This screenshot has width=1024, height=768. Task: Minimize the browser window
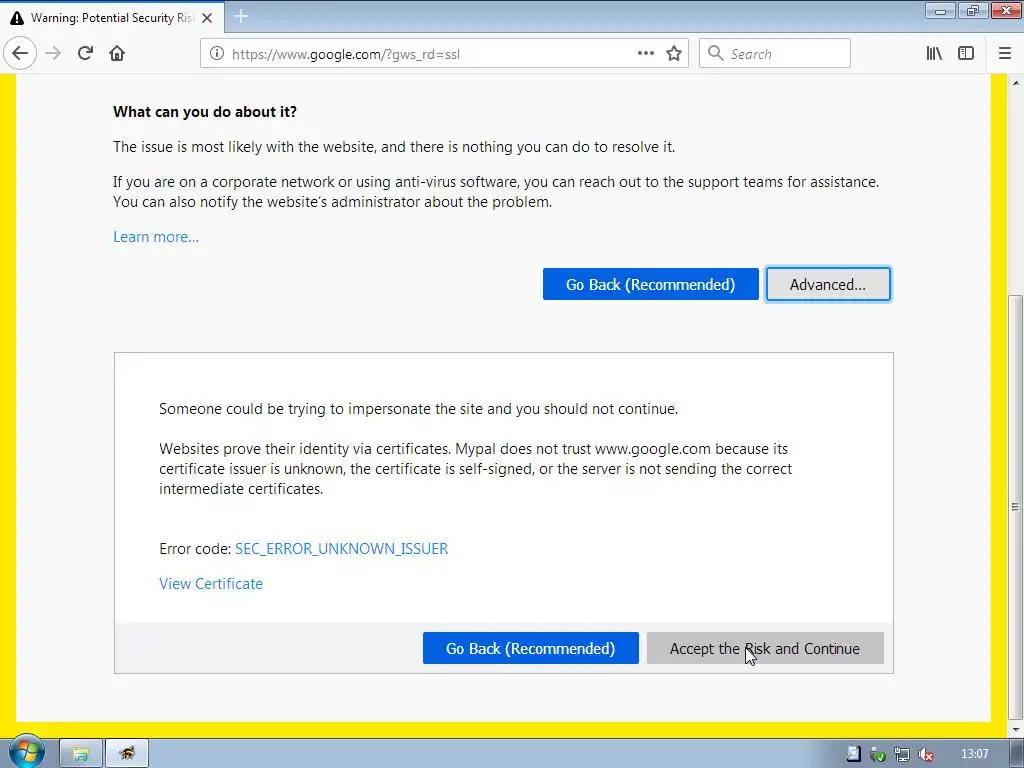940,10
